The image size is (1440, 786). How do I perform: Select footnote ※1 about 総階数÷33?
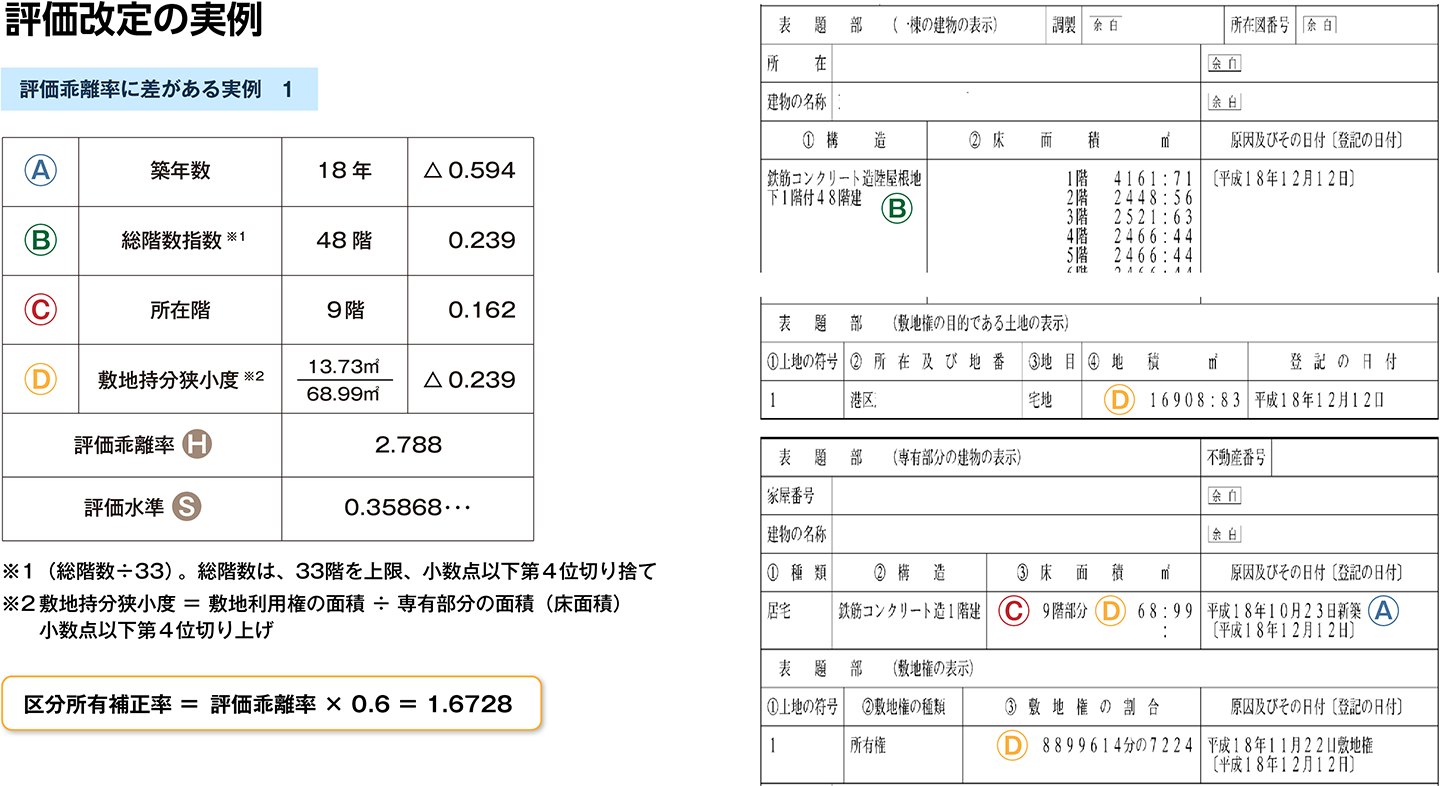click(329, 572)
